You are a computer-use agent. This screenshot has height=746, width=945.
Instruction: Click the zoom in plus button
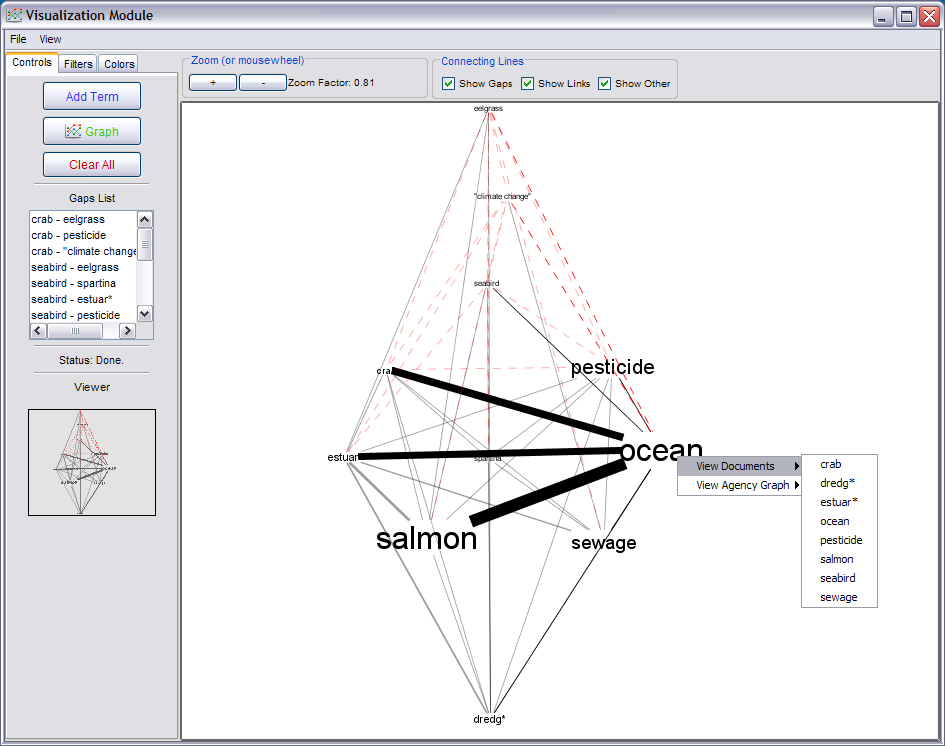pyautogui.click(x=213, y=83)
